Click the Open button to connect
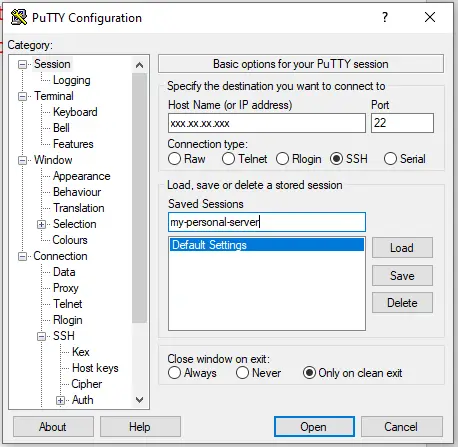The height and width of the screenshot is (447, 458). point(314,427)
